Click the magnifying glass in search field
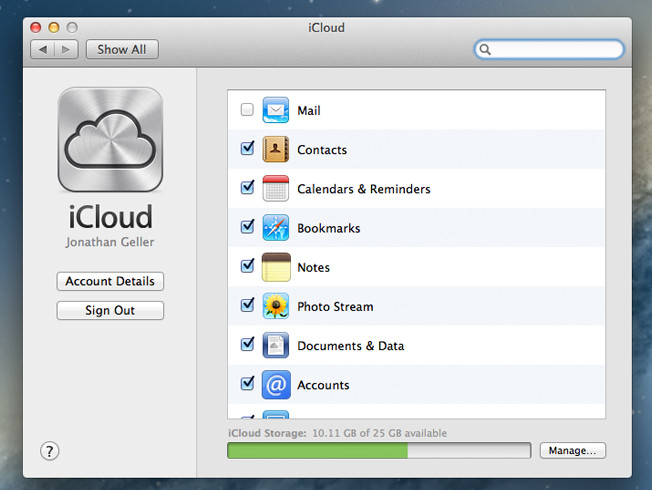This screenshot has width=652, height=490. [x=485, y=49]
